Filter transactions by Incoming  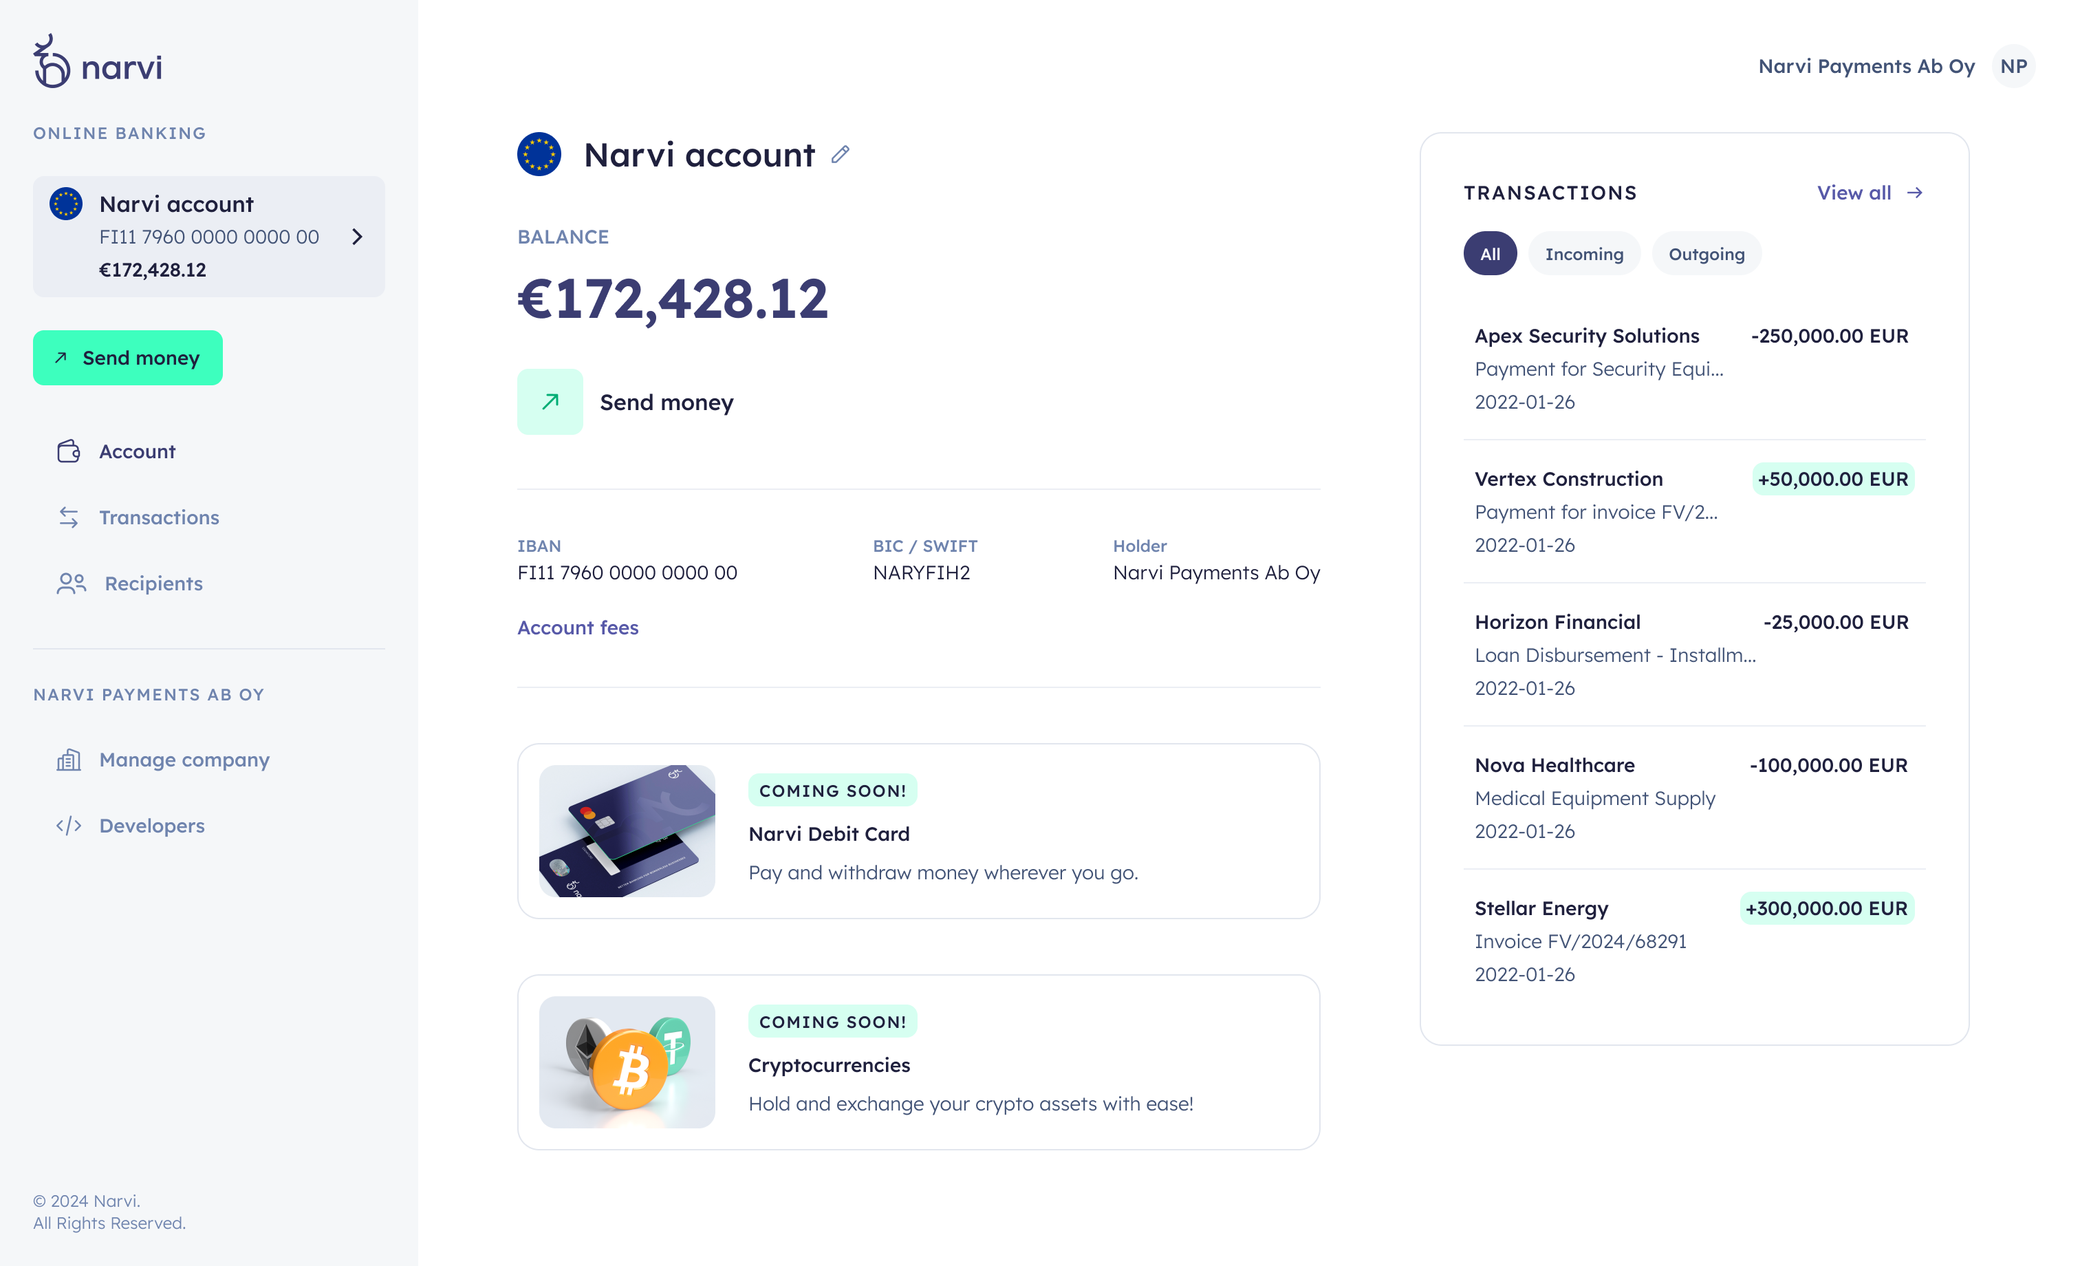(x=1583, y=254)
